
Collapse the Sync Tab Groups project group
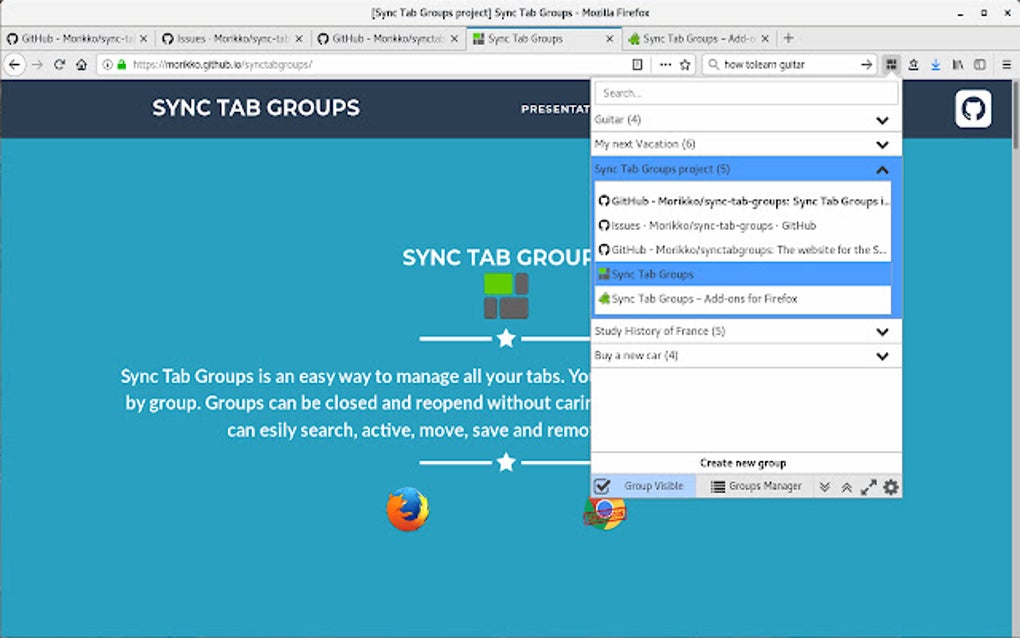882,170
